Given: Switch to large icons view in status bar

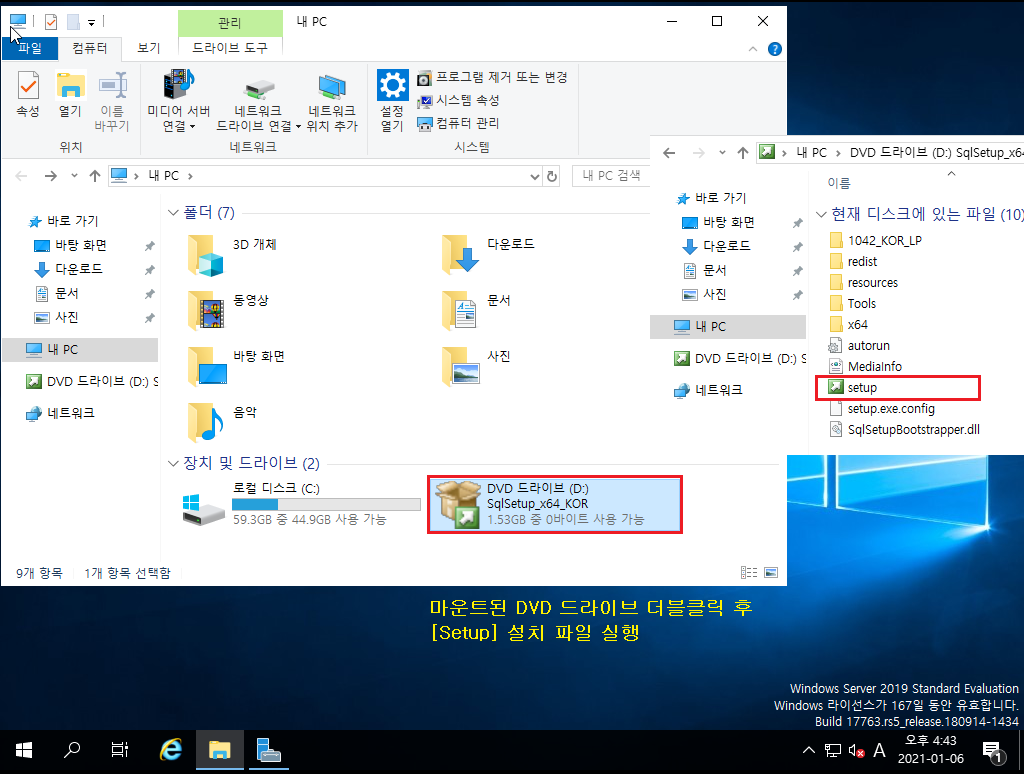Looking at the screenshot, I should pos(771,573).
